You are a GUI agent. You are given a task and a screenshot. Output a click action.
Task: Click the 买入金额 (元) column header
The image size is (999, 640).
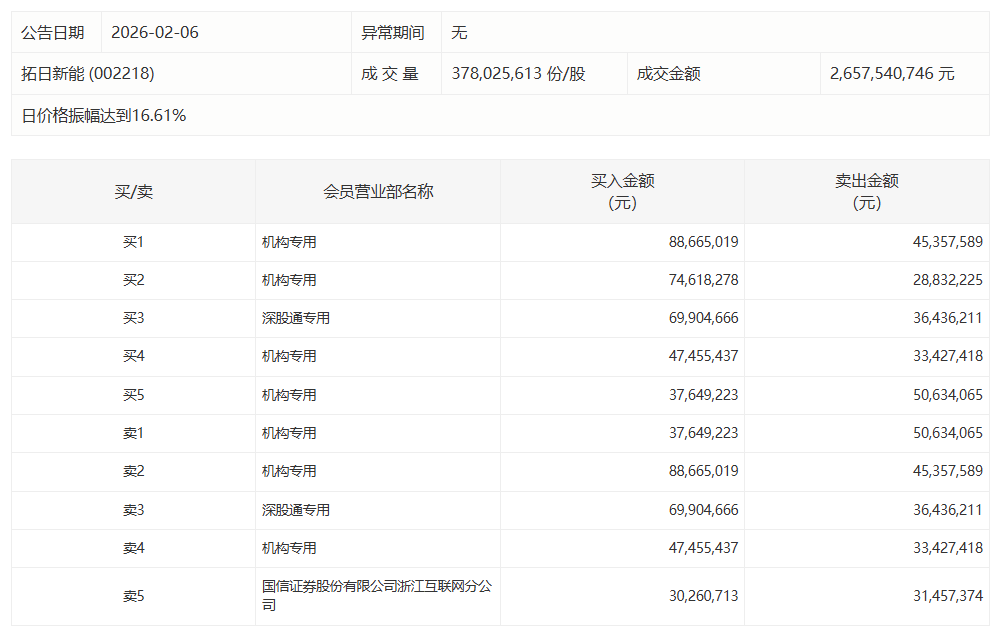(622, 192)
